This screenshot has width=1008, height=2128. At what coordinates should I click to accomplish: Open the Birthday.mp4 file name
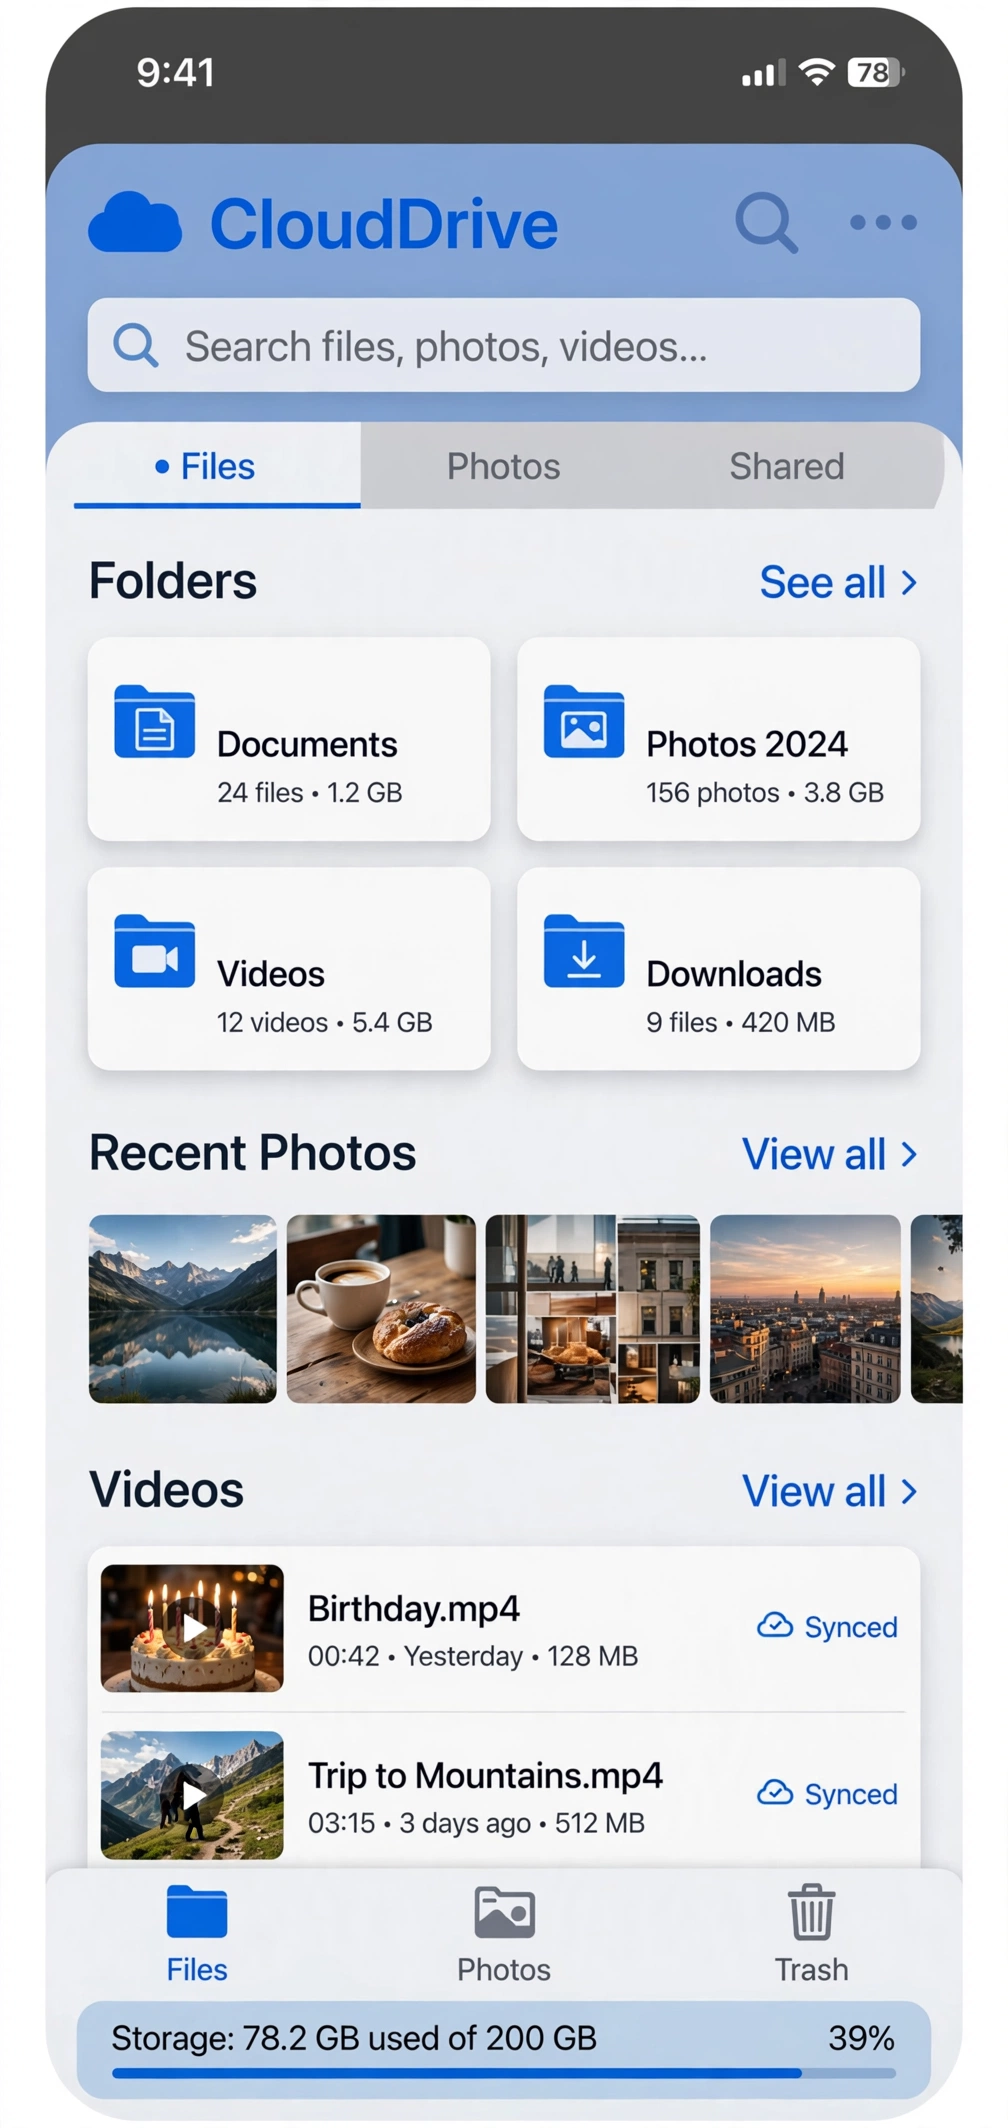pos(414,1608)
